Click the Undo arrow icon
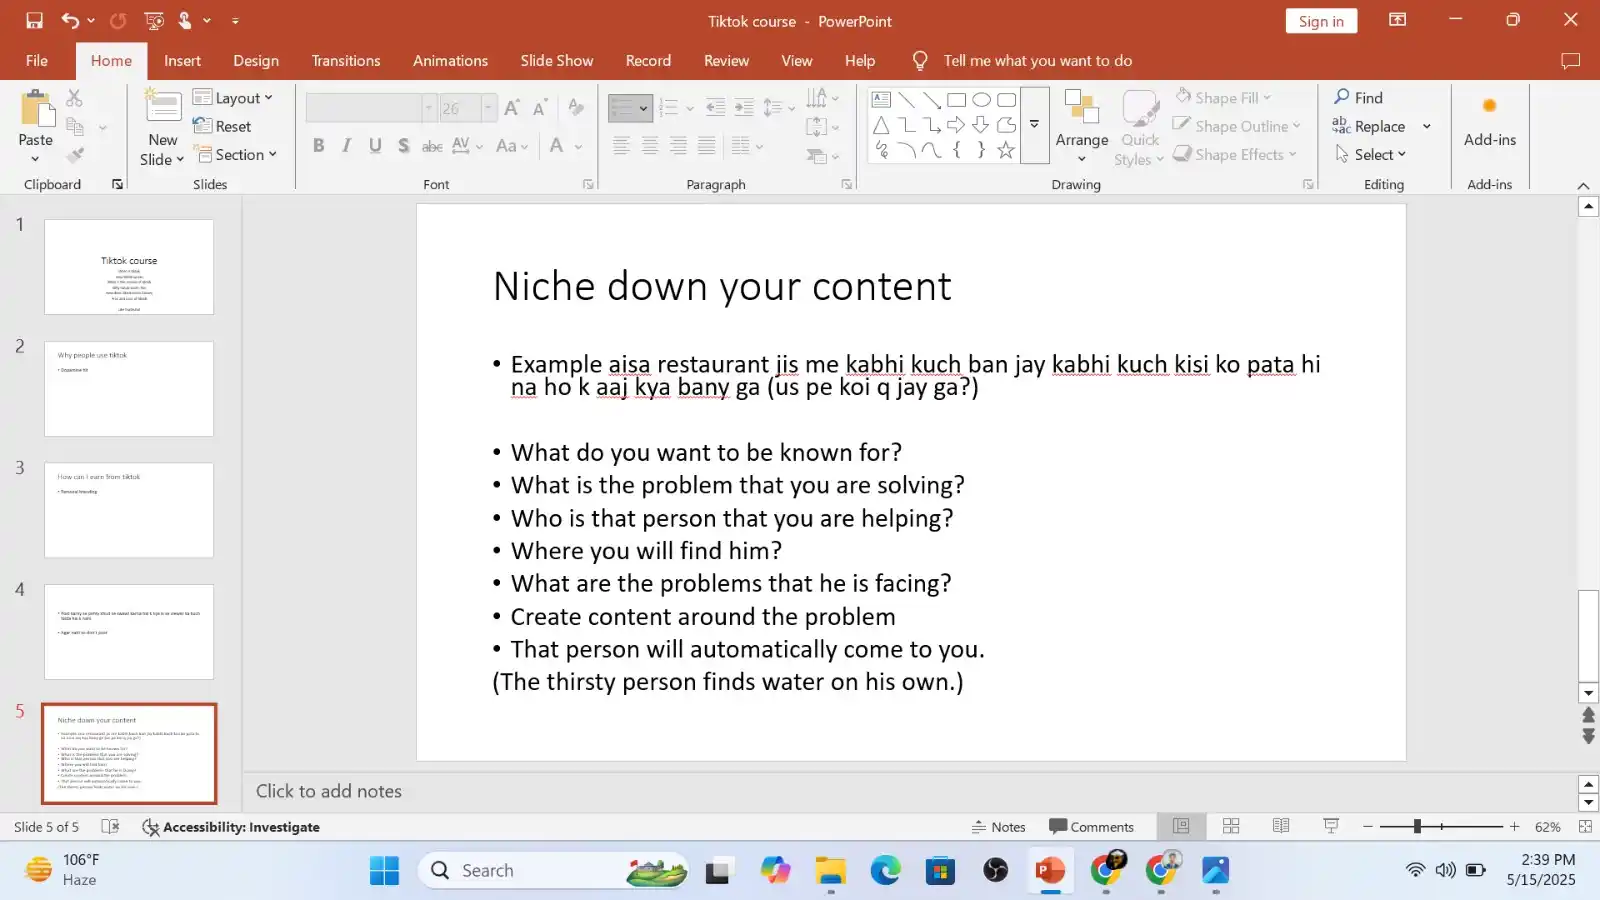The width and height of the screenshot is (1600, 900). pyautogui.click(x=70, y=20)
